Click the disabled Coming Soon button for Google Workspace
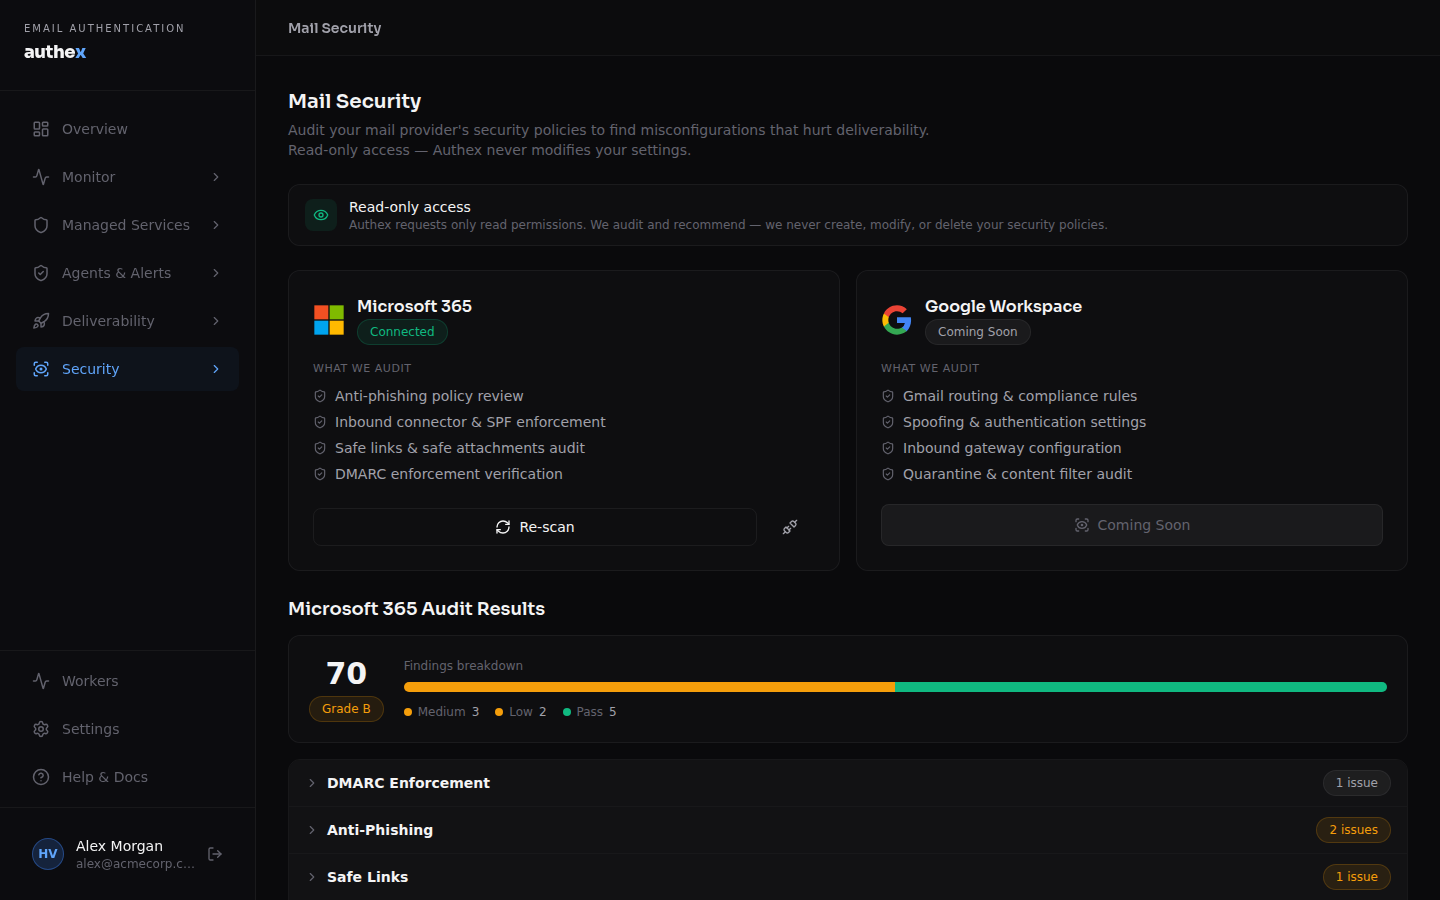Viewport: 1440px width, 900px height. coord(1132,525)
